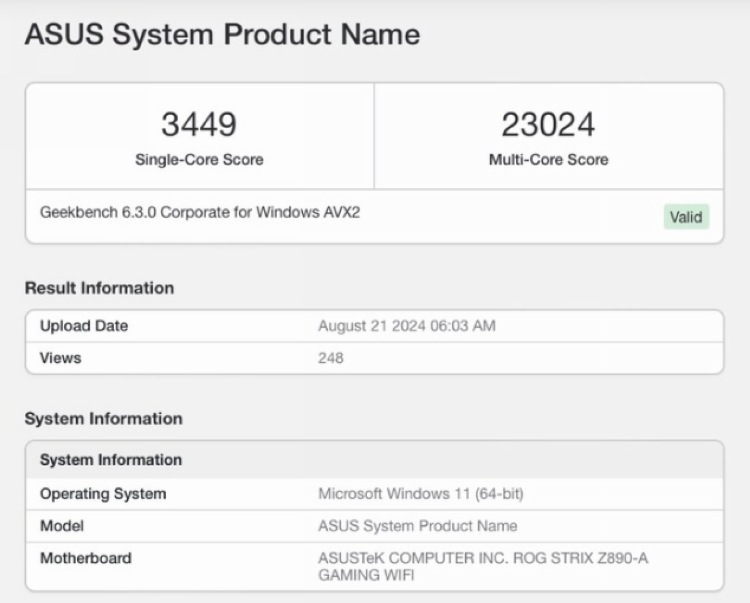Click the Motherboard row label
Viewport: 750px width, 603px height.
point(85,558)
